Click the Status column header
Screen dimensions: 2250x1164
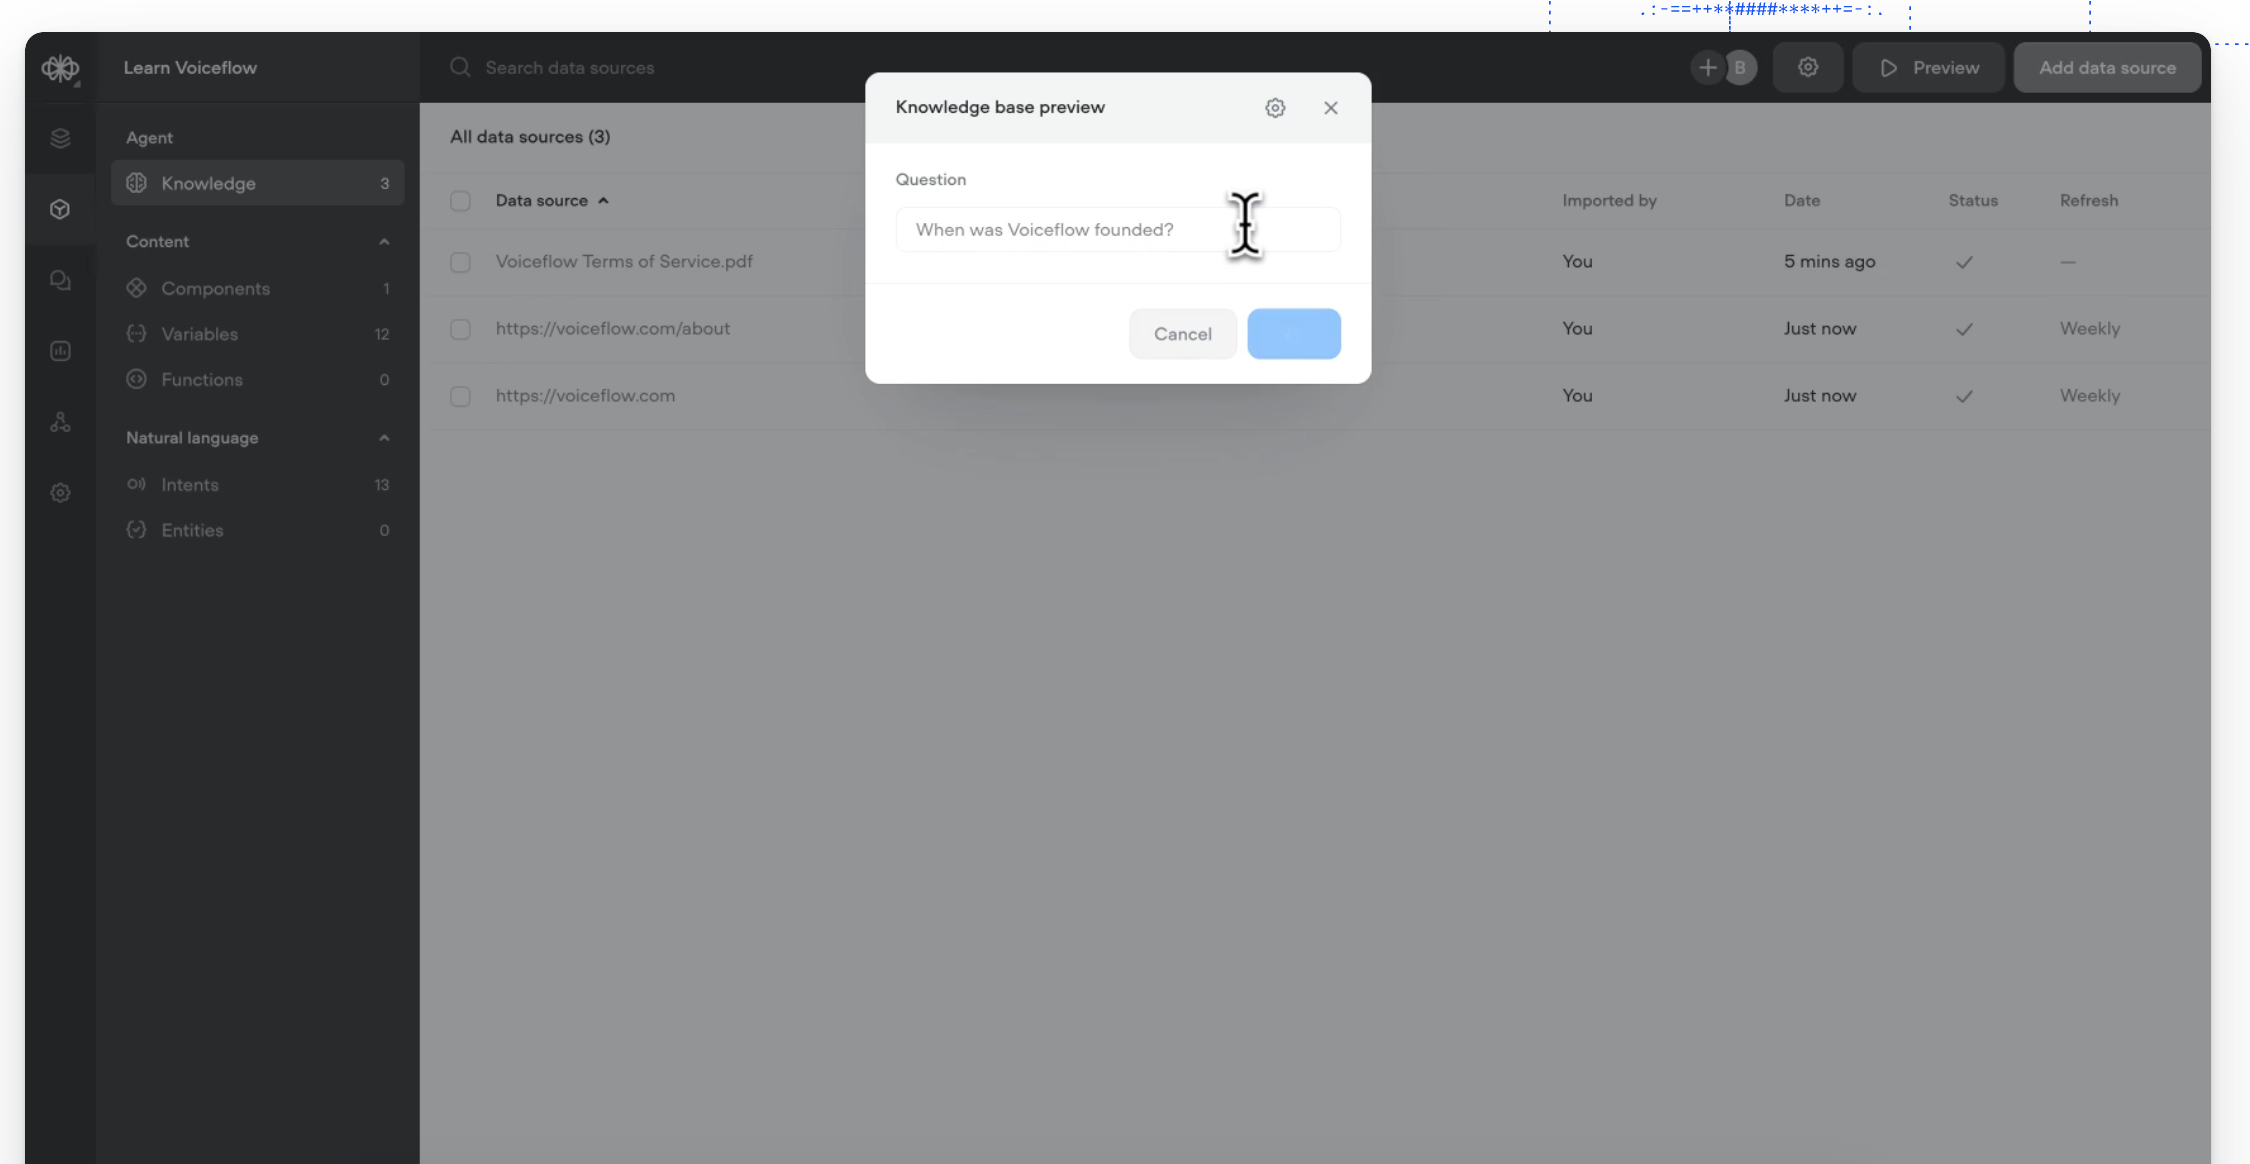[1973, 200]
